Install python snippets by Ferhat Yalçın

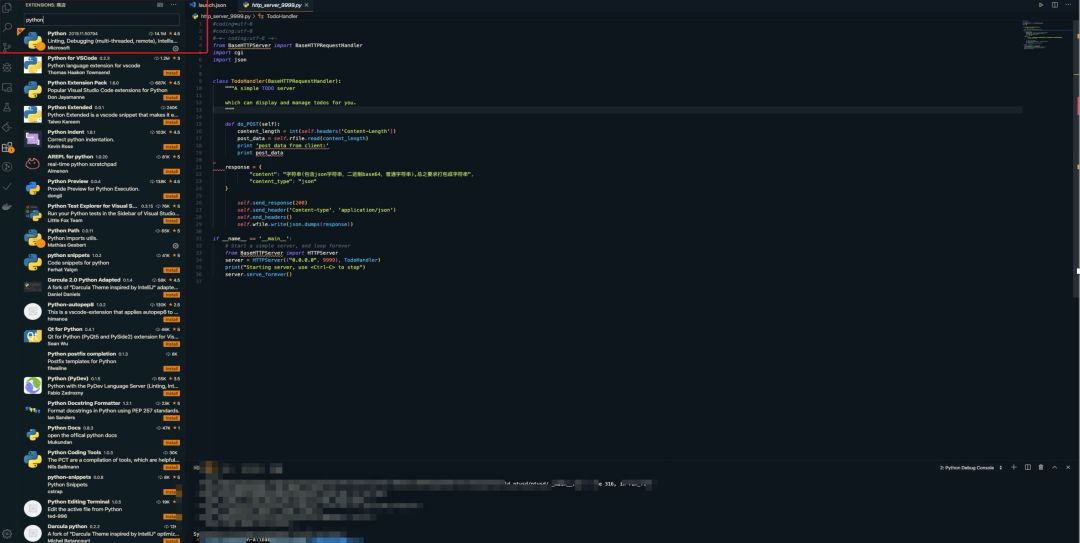tap(172, 270)
